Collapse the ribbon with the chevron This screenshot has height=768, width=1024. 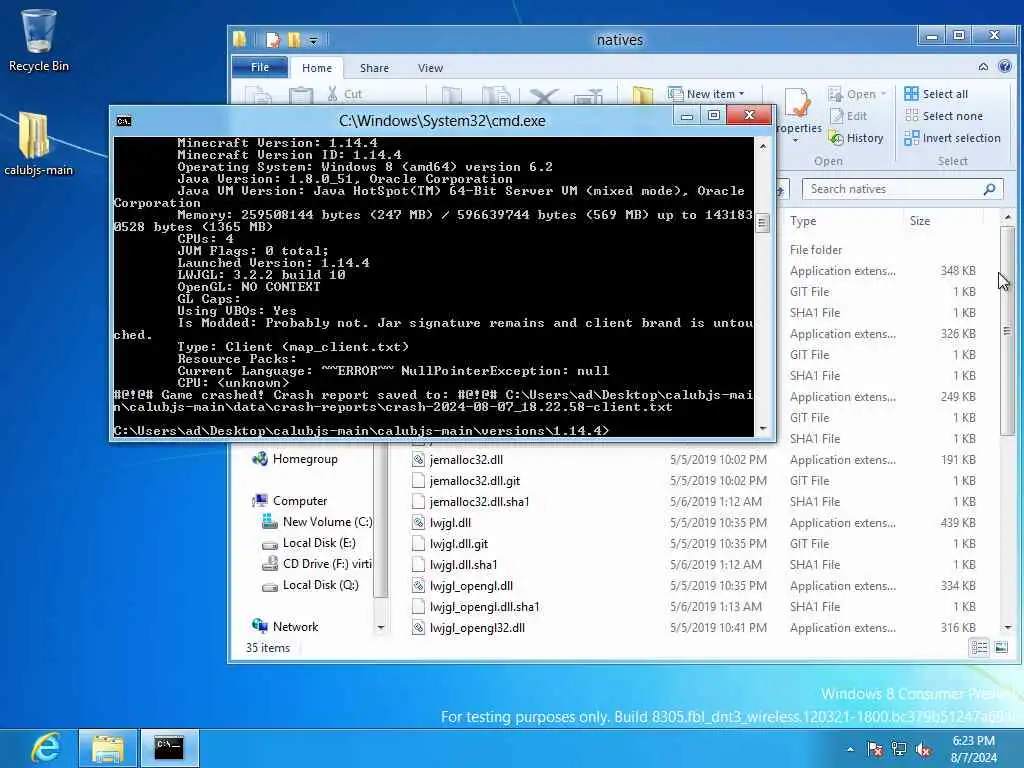pos(983,67)
